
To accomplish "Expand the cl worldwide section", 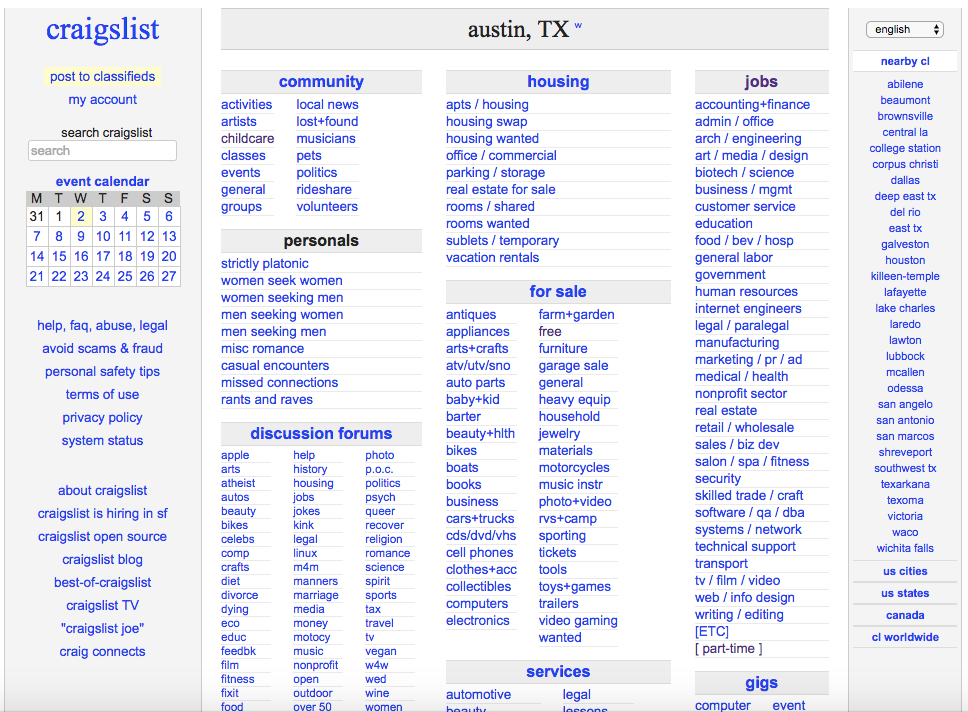I will [x=905, y=637].
